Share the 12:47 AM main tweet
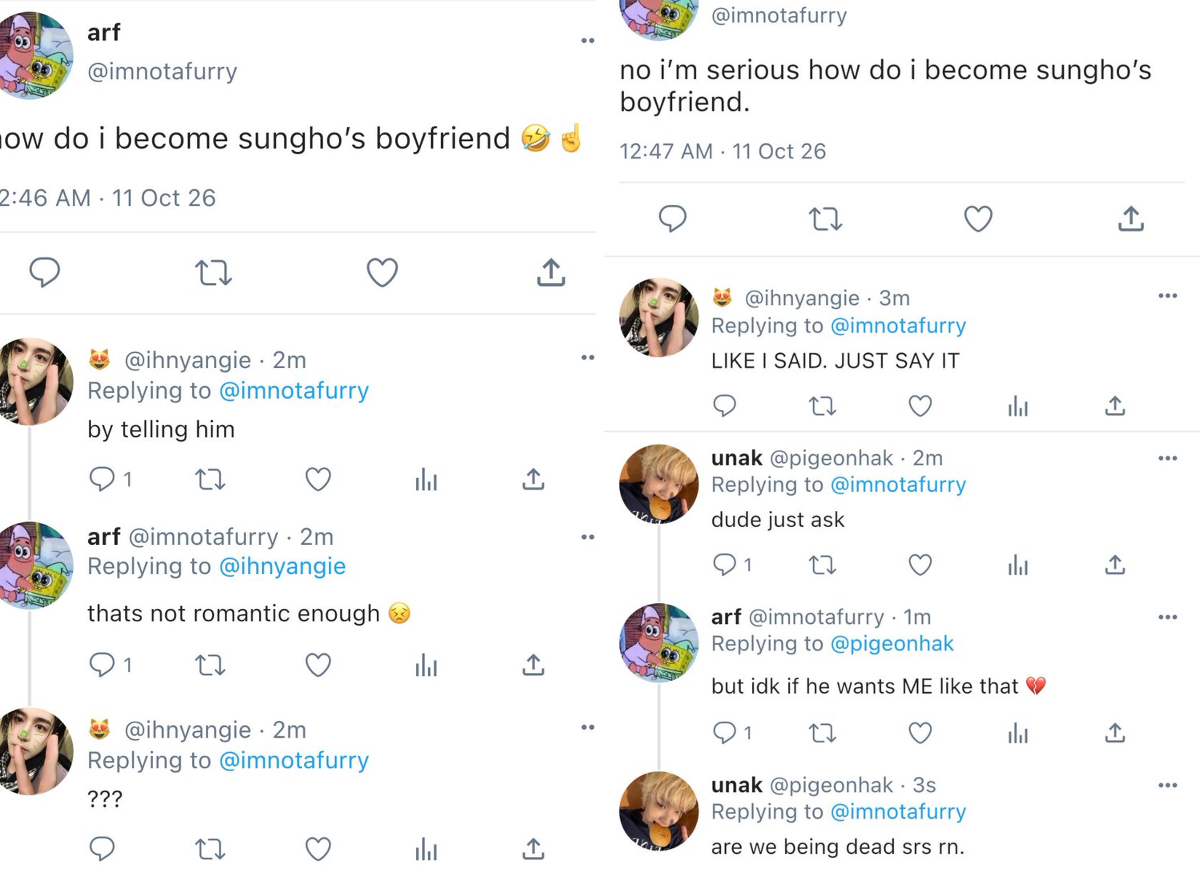This screenshot has height=873, width=1200. coord(1131,219)
